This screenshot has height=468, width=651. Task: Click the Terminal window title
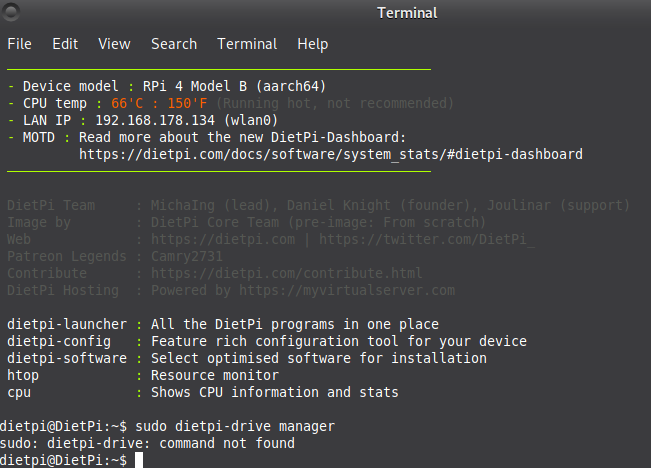pos(407,13)
